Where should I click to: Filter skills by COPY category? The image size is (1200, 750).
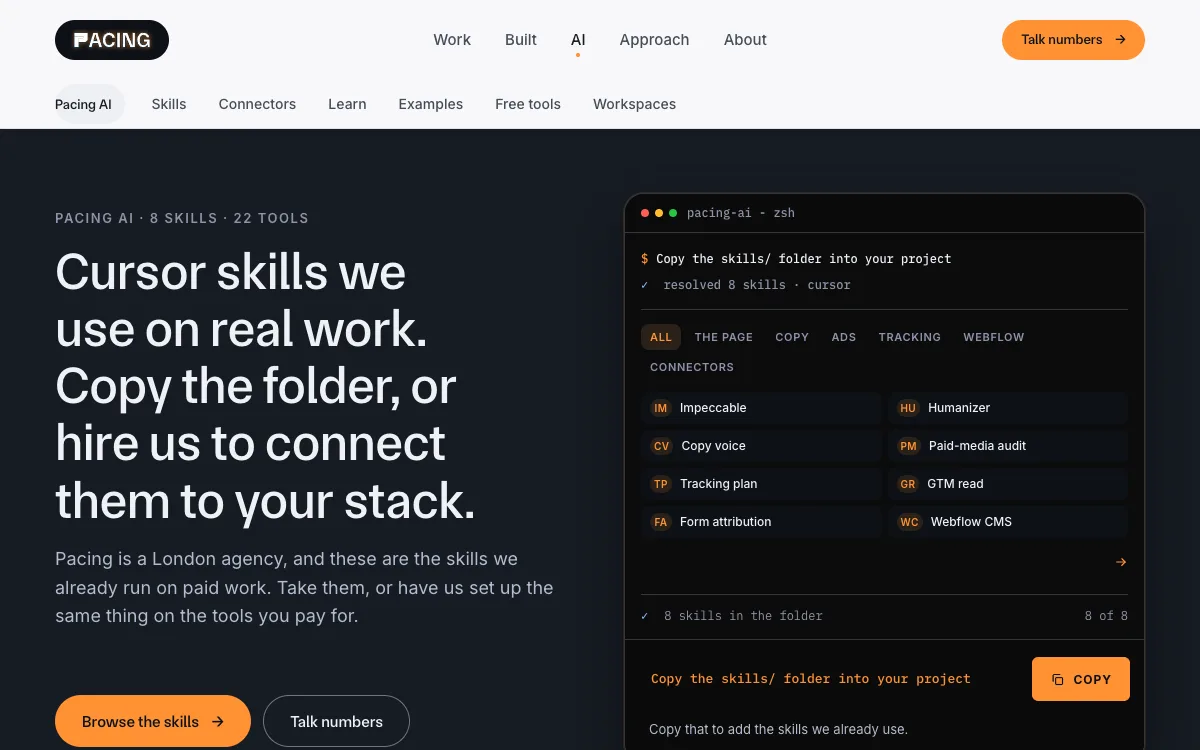coord(792,337)
